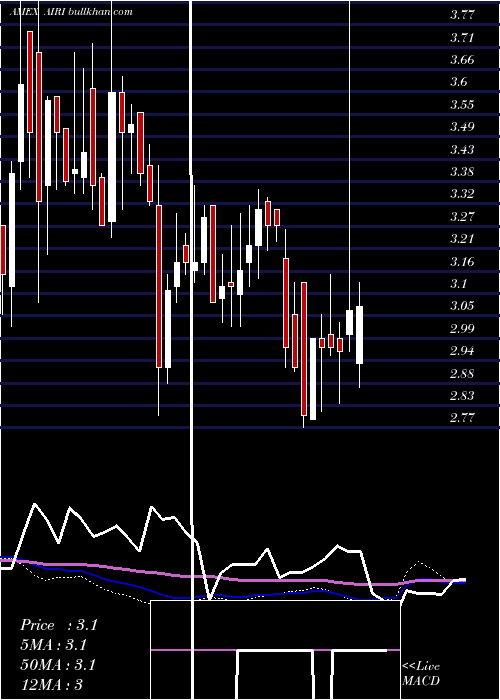The image size is (500, 700).
Task: Select the 12MA : 3 readout
Action: (x=52, y=685)
